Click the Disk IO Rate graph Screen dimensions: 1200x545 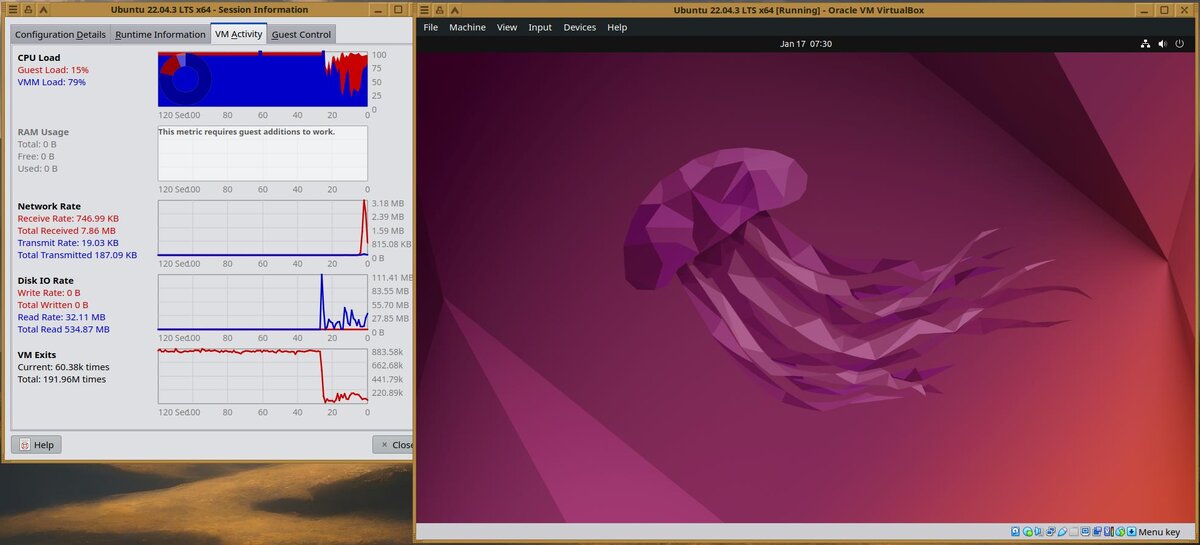263,302
